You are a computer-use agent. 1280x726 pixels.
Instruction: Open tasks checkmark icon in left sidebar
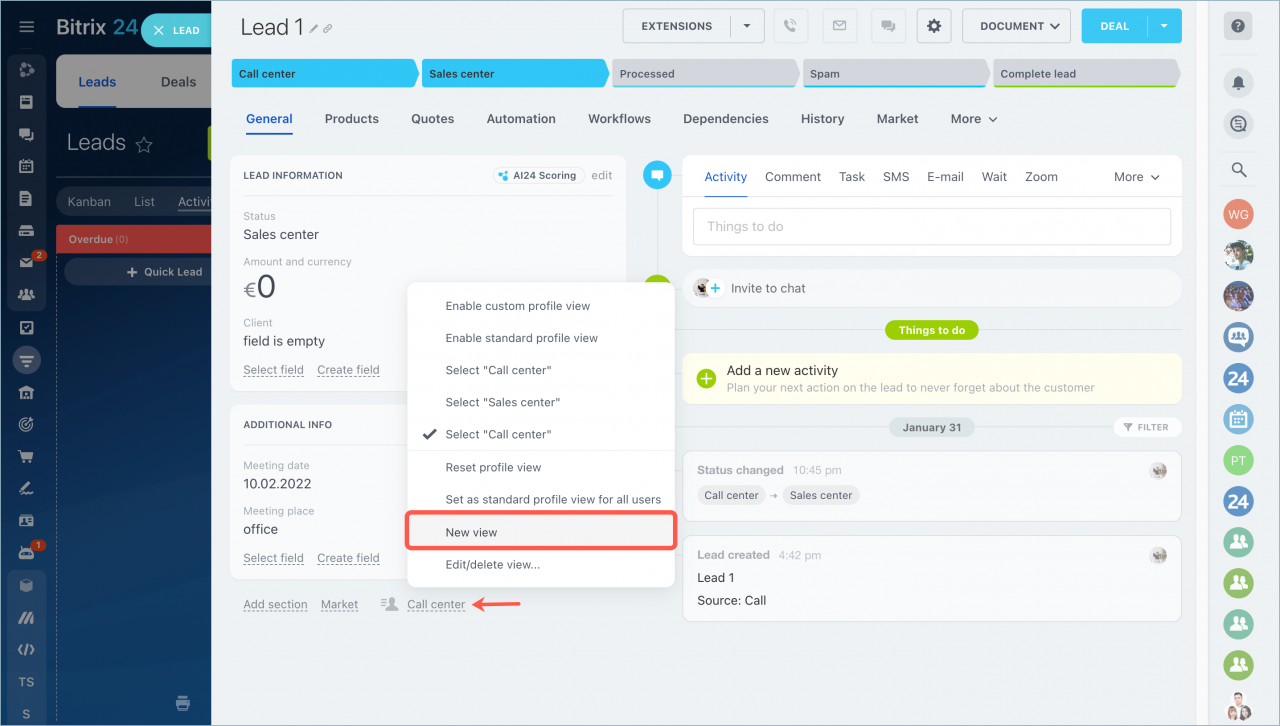(27, 327)
